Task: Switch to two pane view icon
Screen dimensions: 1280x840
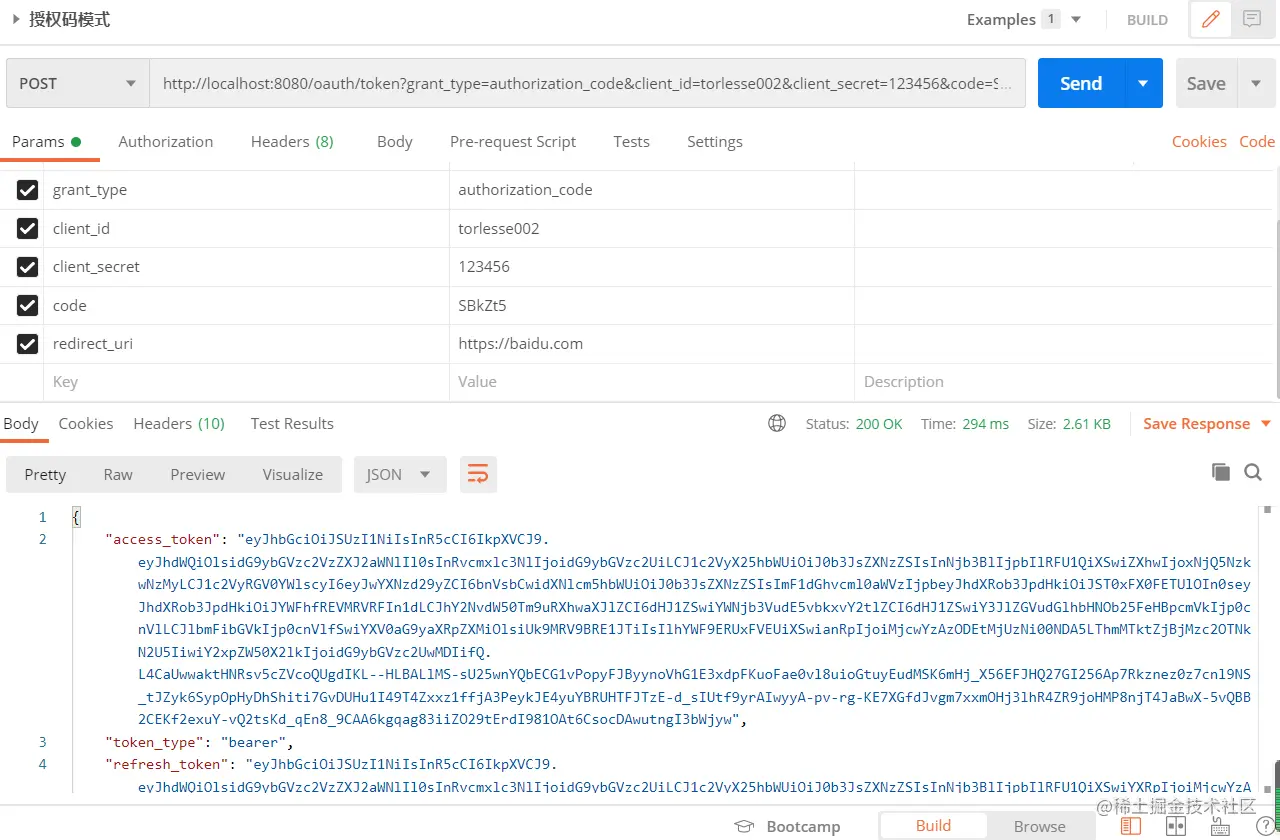Action: tap(1176, 826)
